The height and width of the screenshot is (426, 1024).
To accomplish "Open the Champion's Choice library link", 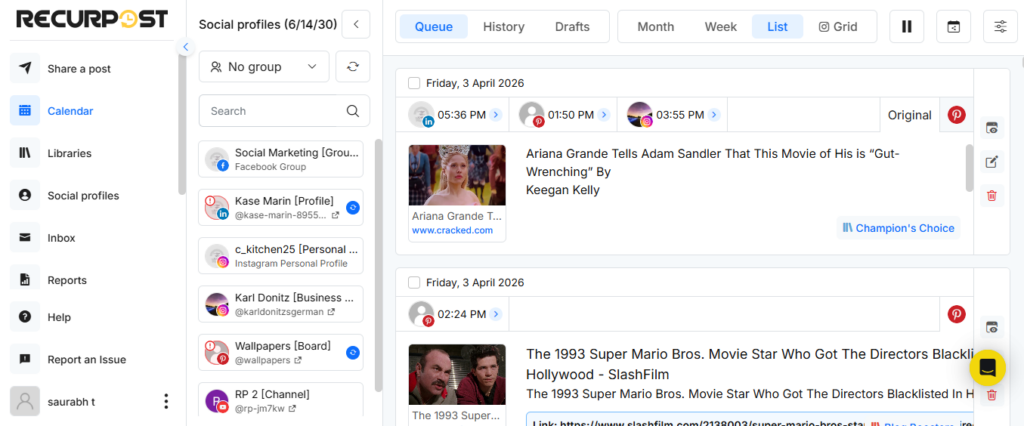I will (898, 228).
